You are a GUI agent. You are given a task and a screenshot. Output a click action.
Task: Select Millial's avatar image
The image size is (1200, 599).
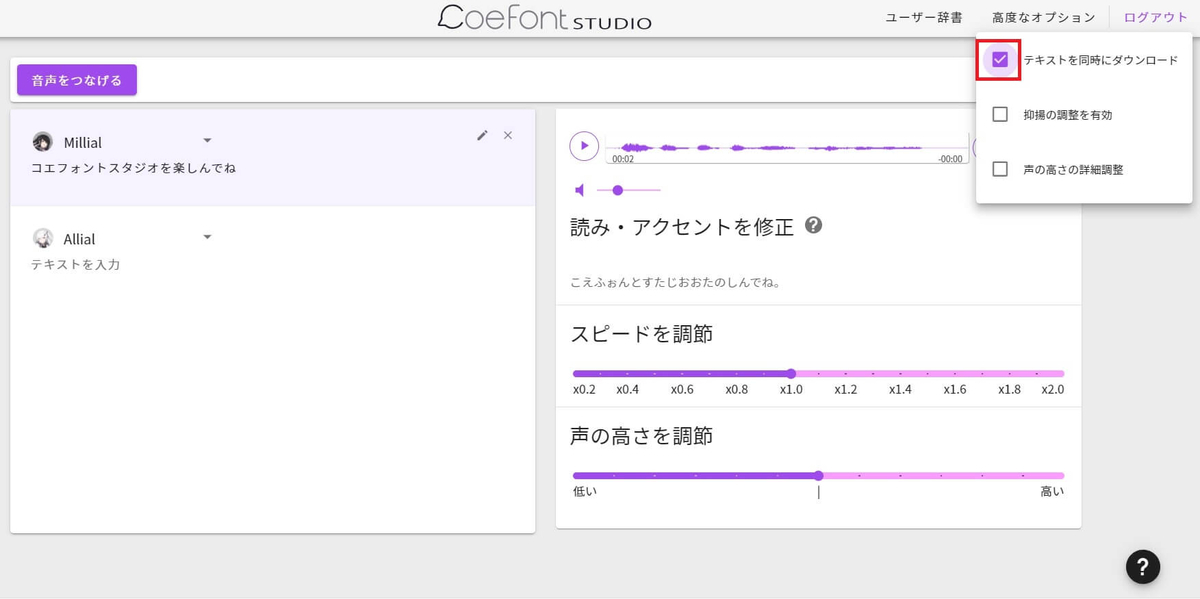point(42,141)
